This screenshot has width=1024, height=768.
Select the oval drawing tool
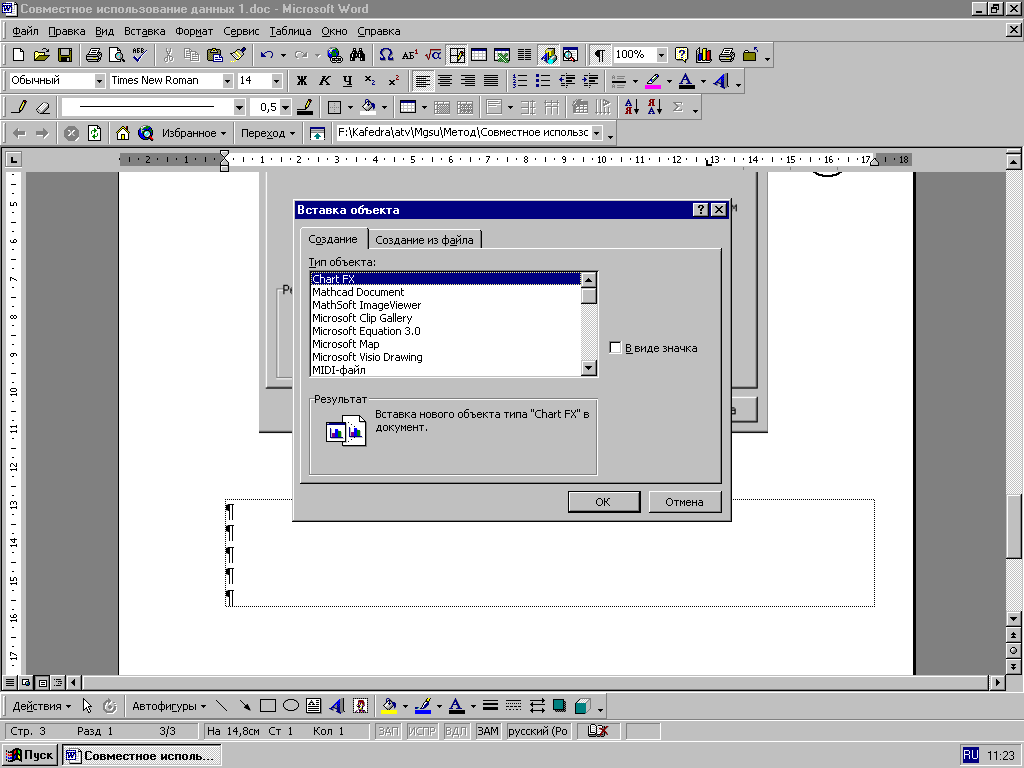click(x=291, y=705)
